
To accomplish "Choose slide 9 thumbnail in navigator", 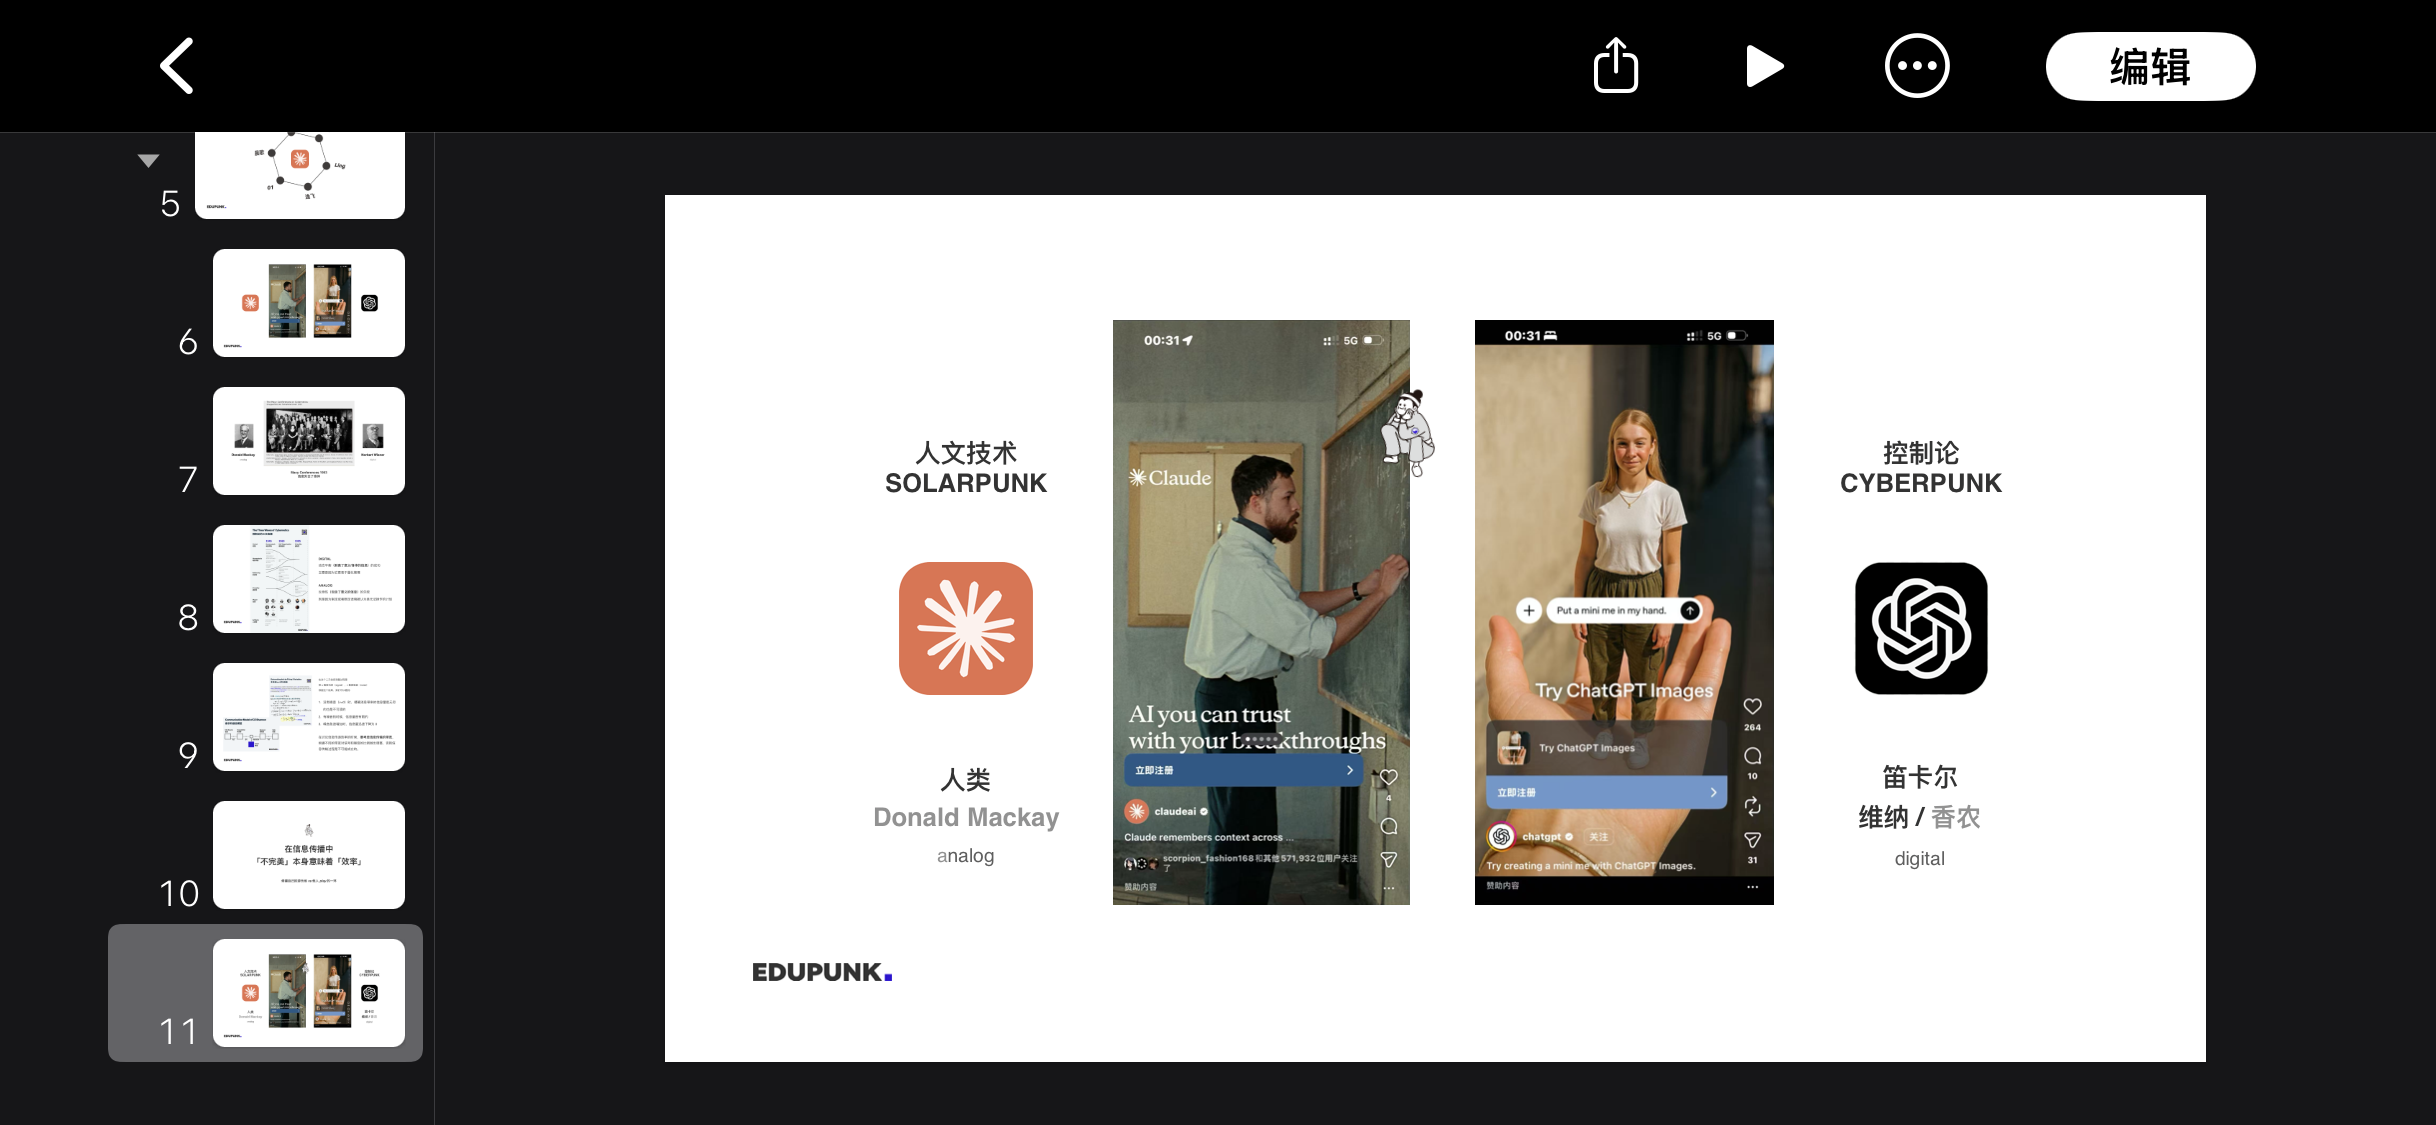I will pyautogui.click(x=309, y=716).
